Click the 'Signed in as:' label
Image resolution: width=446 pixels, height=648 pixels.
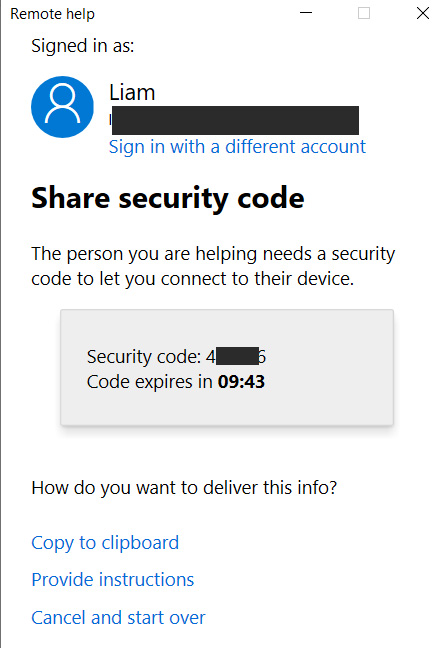(x=83, y=46)
